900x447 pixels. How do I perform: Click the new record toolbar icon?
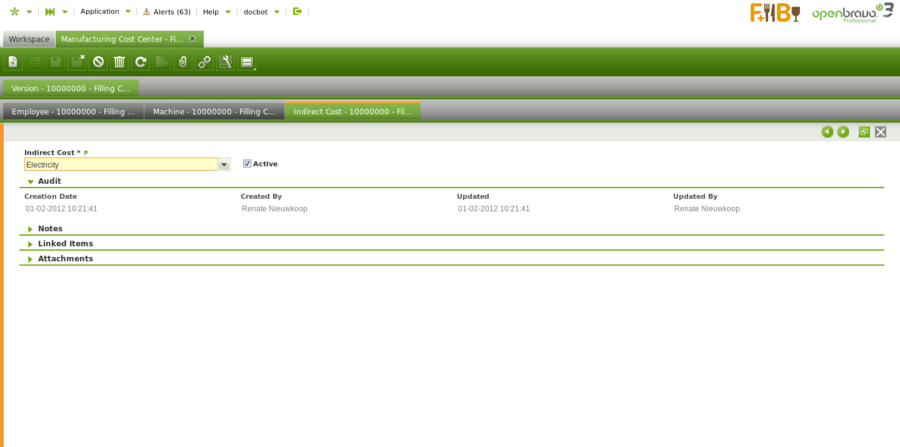point(13,62)
